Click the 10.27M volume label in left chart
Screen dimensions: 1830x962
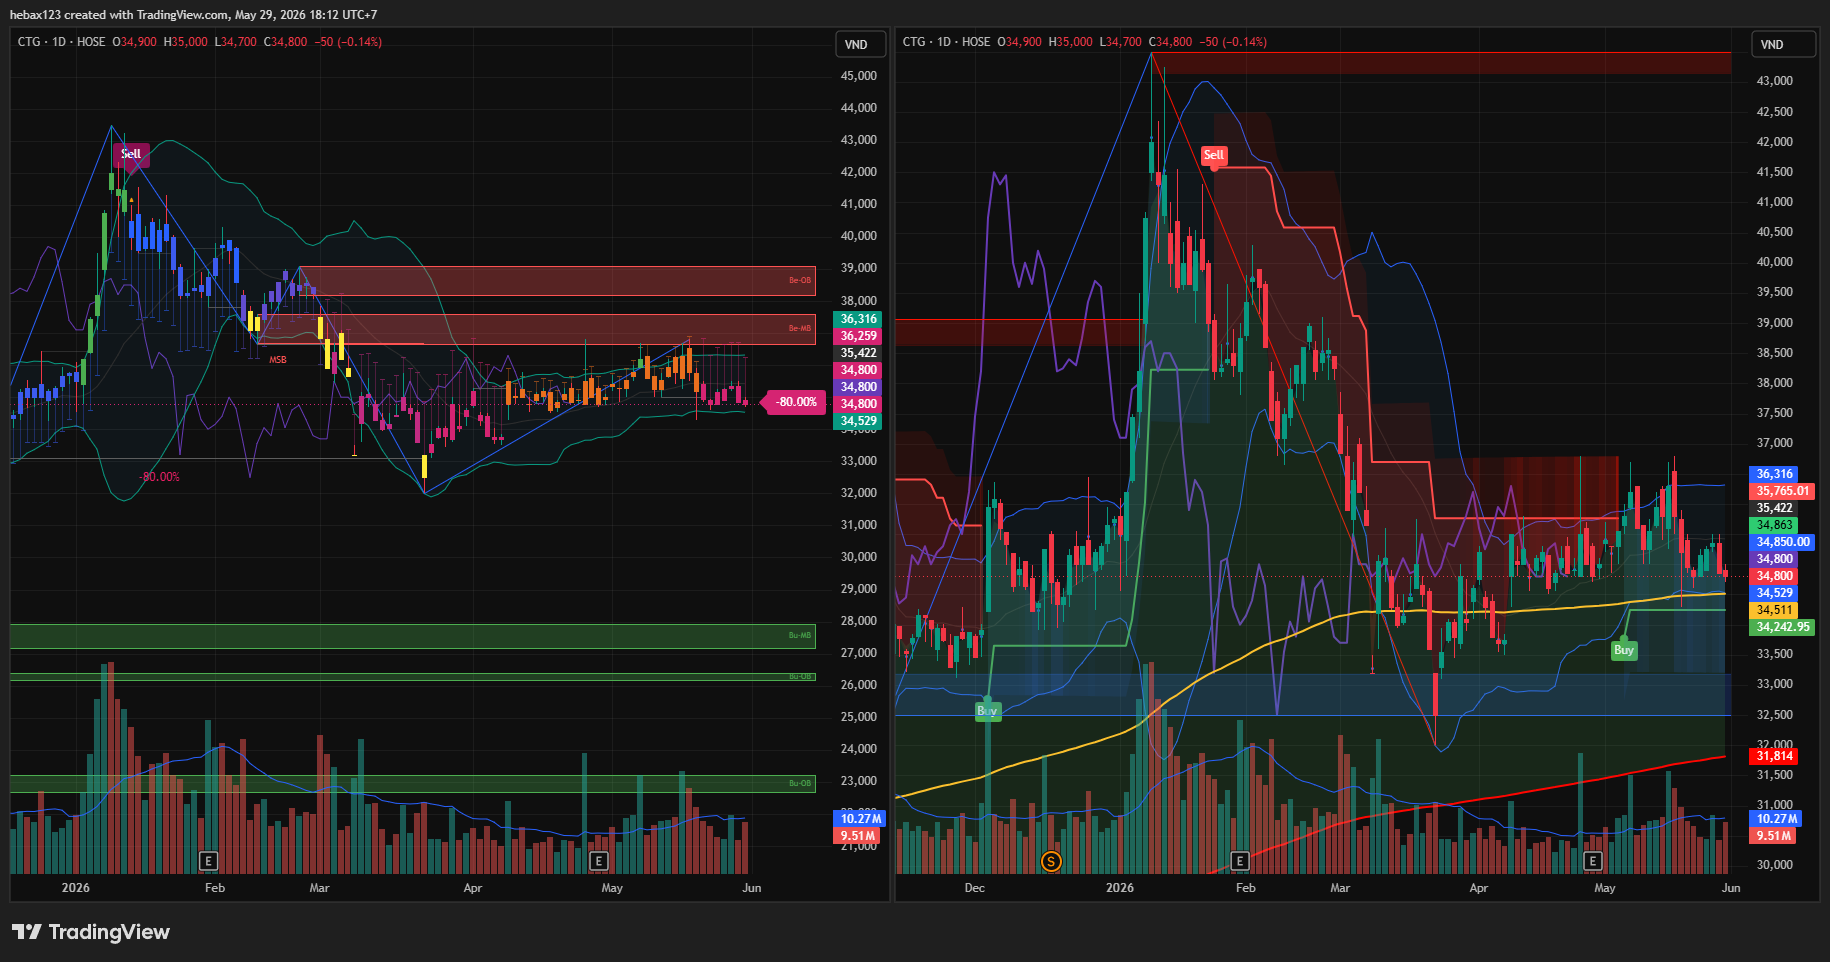pos(859,818)
